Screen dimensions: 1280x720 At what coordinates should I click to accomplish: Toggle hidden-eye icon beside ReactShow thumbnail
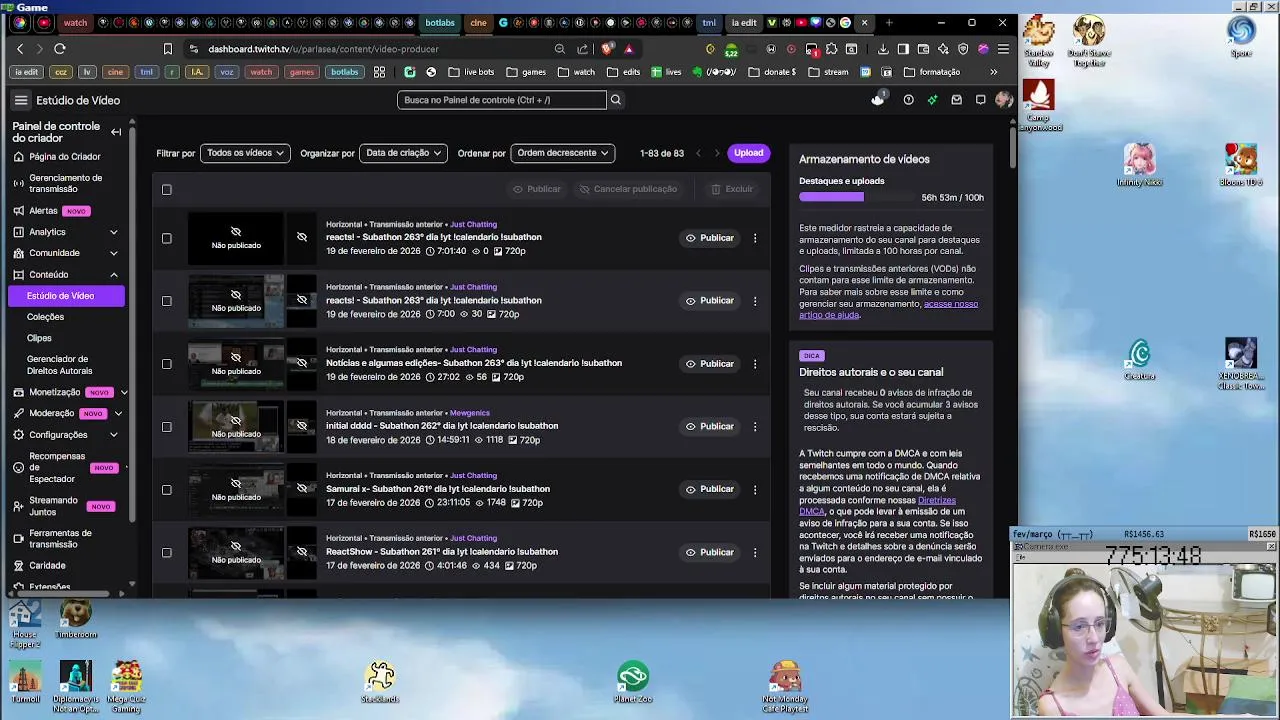pyautogui.click(x=302, y=552)
